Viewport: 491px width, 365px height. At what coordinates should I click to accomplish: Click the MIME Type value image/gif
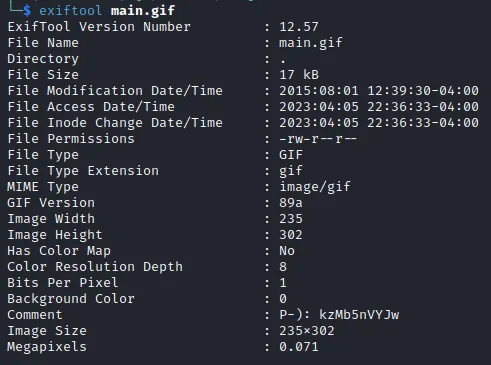tap(315, 187)
